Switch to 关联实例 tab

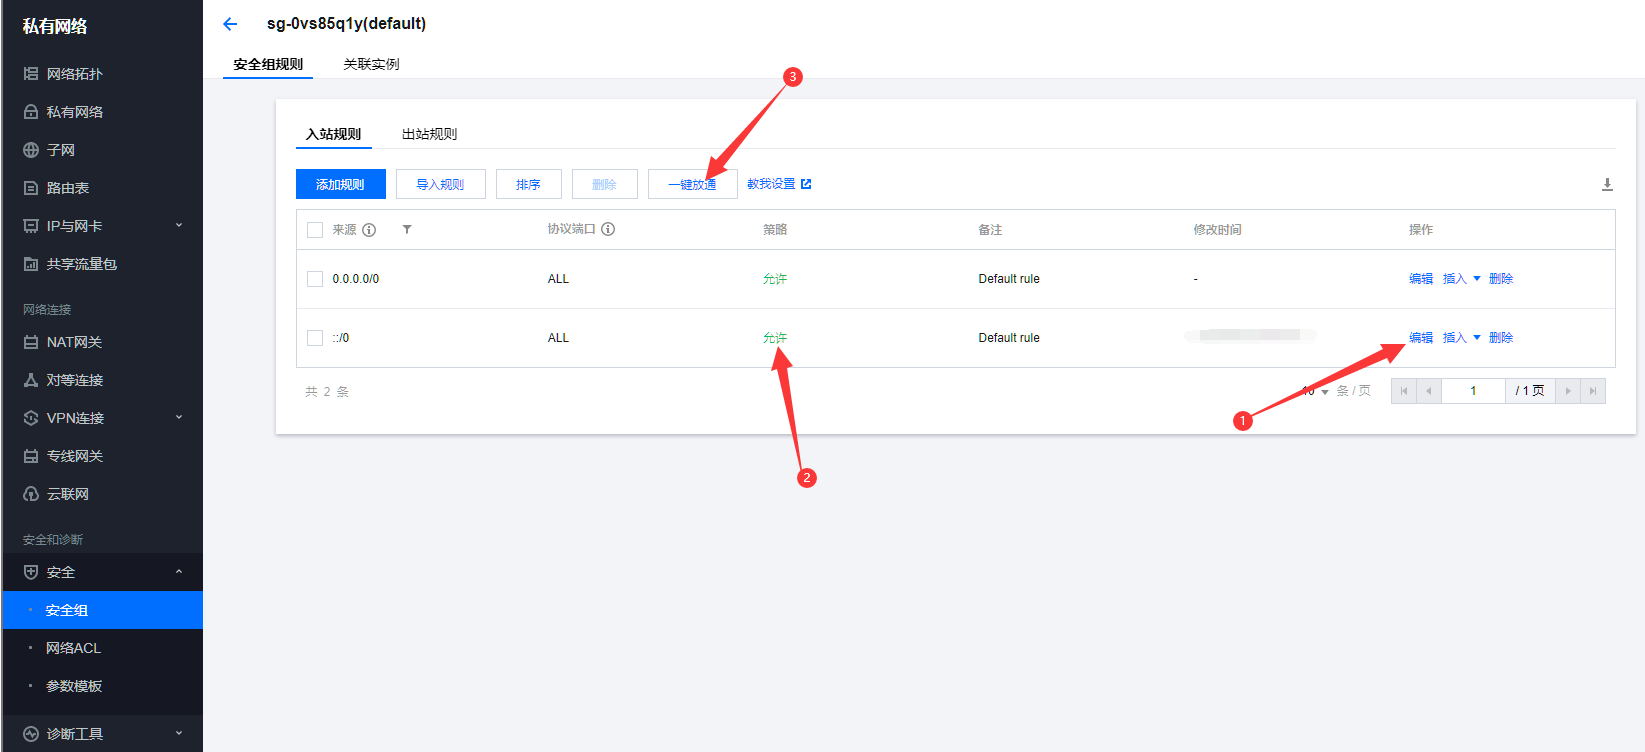pos(371,64)
